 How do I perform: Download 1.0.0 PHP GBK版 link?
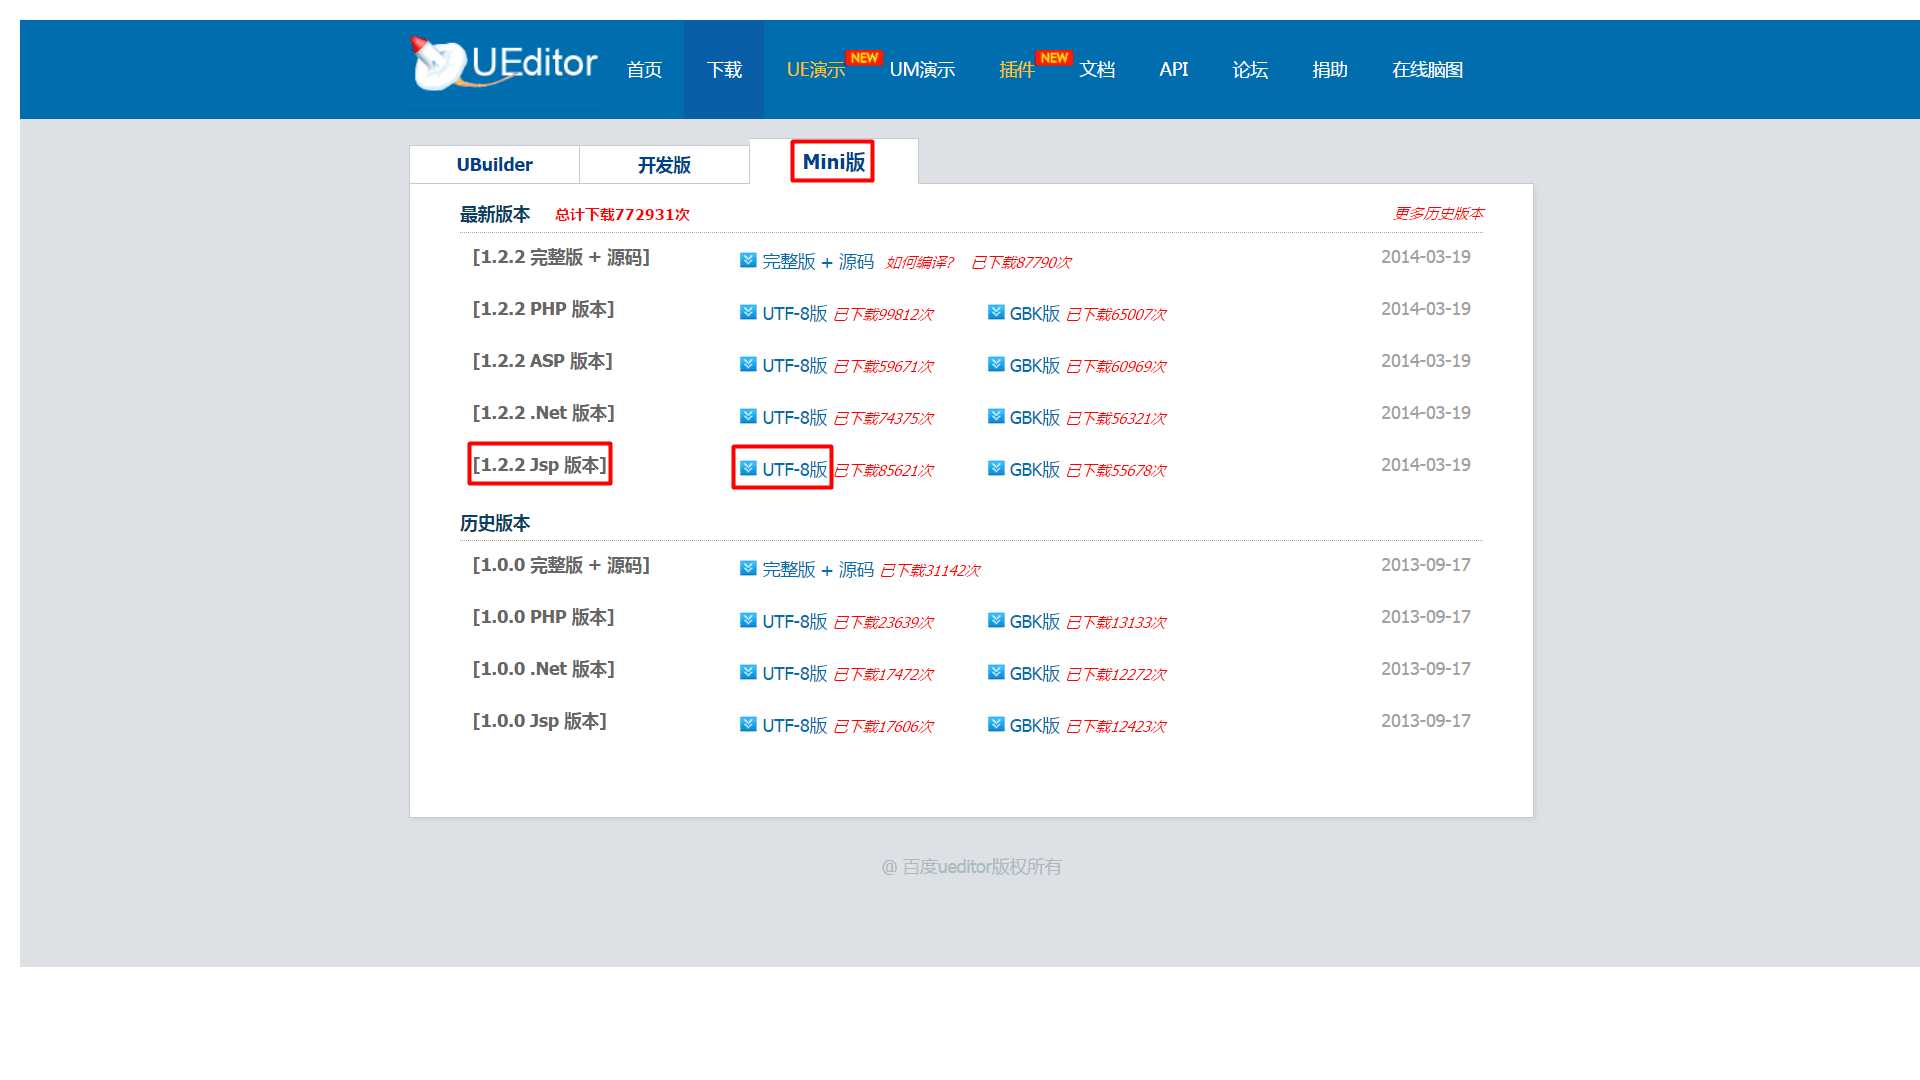point(1034,622)
